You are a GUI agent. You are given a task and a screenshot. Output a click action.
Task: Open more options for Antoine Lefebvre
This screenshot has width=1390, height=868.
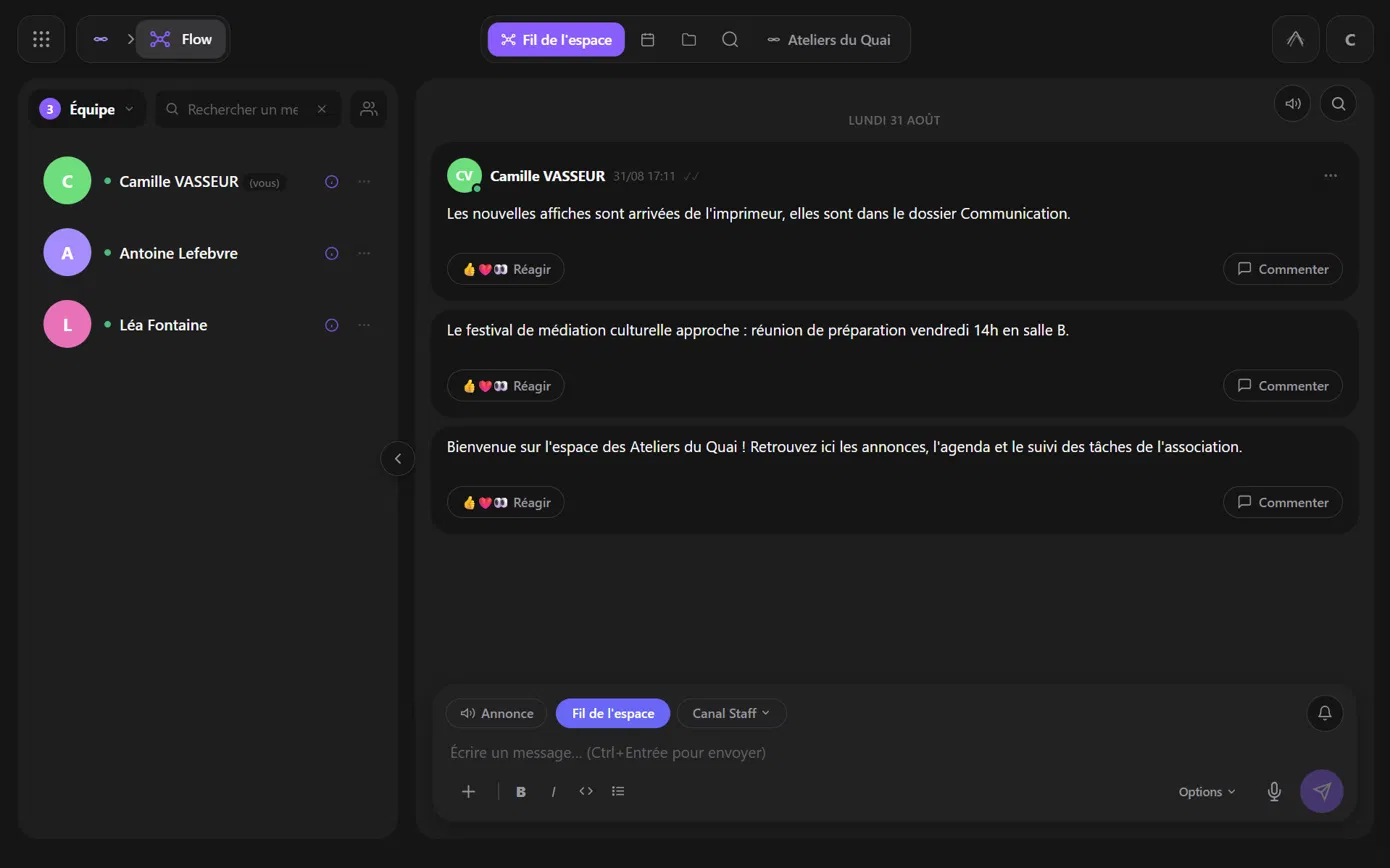coord(364,254)
